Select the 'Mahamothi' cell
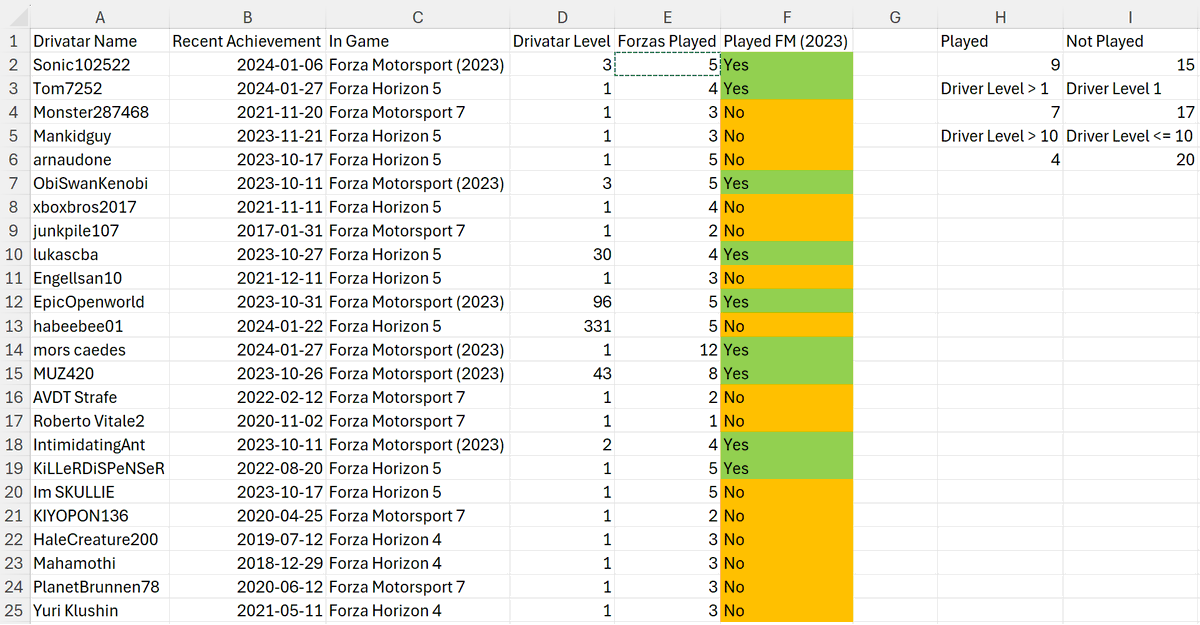 coord(100,563)
